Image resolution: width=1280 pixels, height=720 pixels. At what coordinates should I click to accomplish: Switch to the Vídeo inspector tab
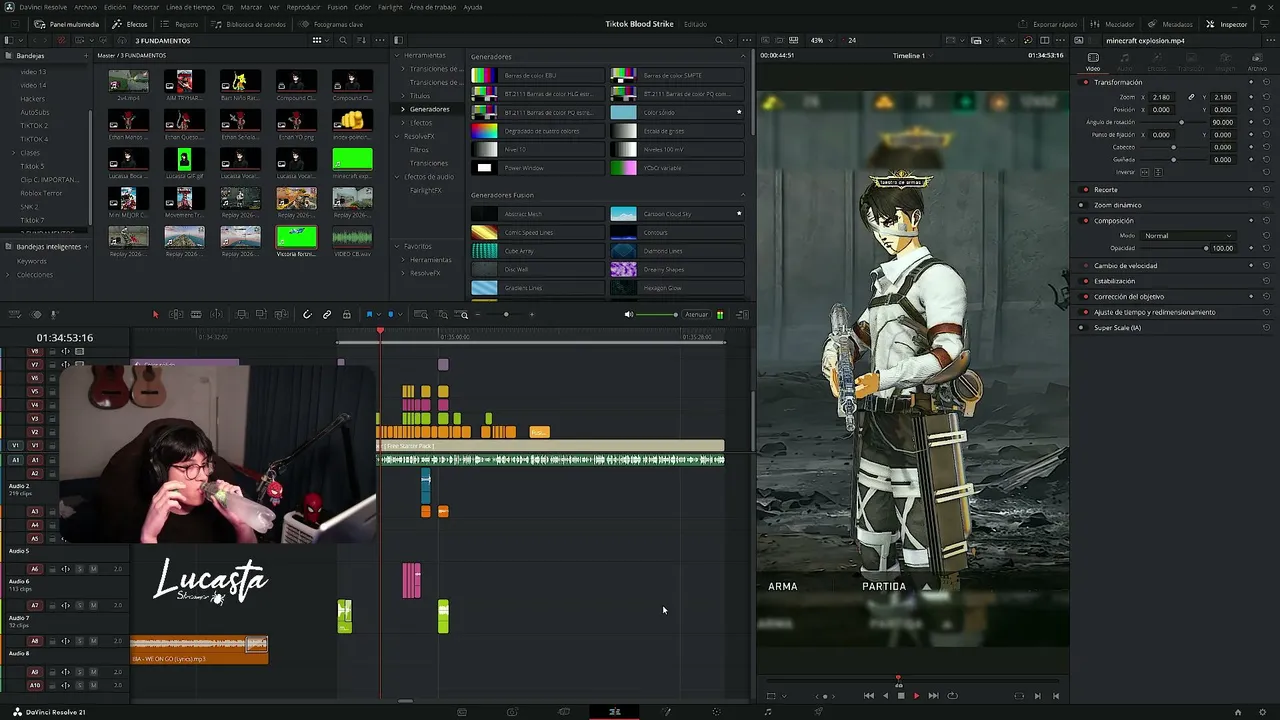(1093, 61)
